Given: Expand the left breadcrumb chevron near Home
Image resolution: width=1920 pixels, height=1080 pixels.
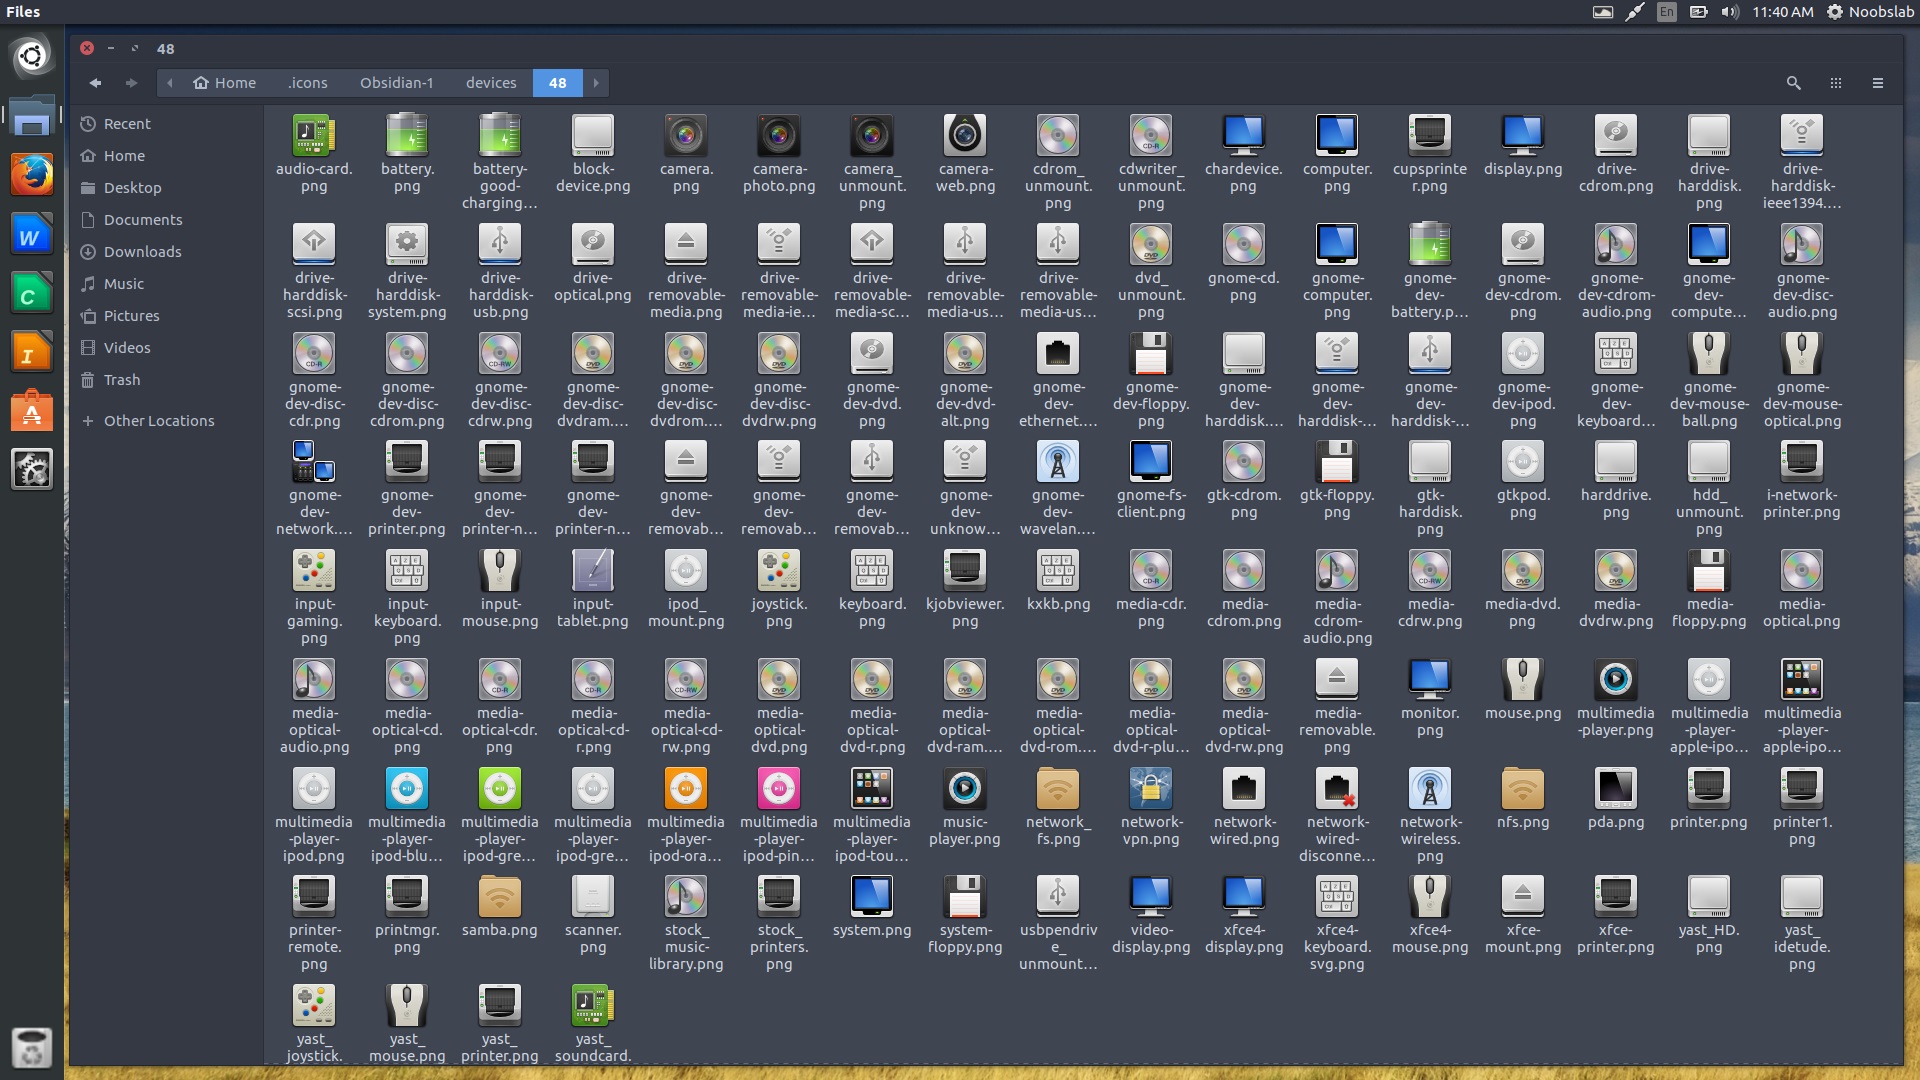Looking at the screenshot, I should (170, 83).
